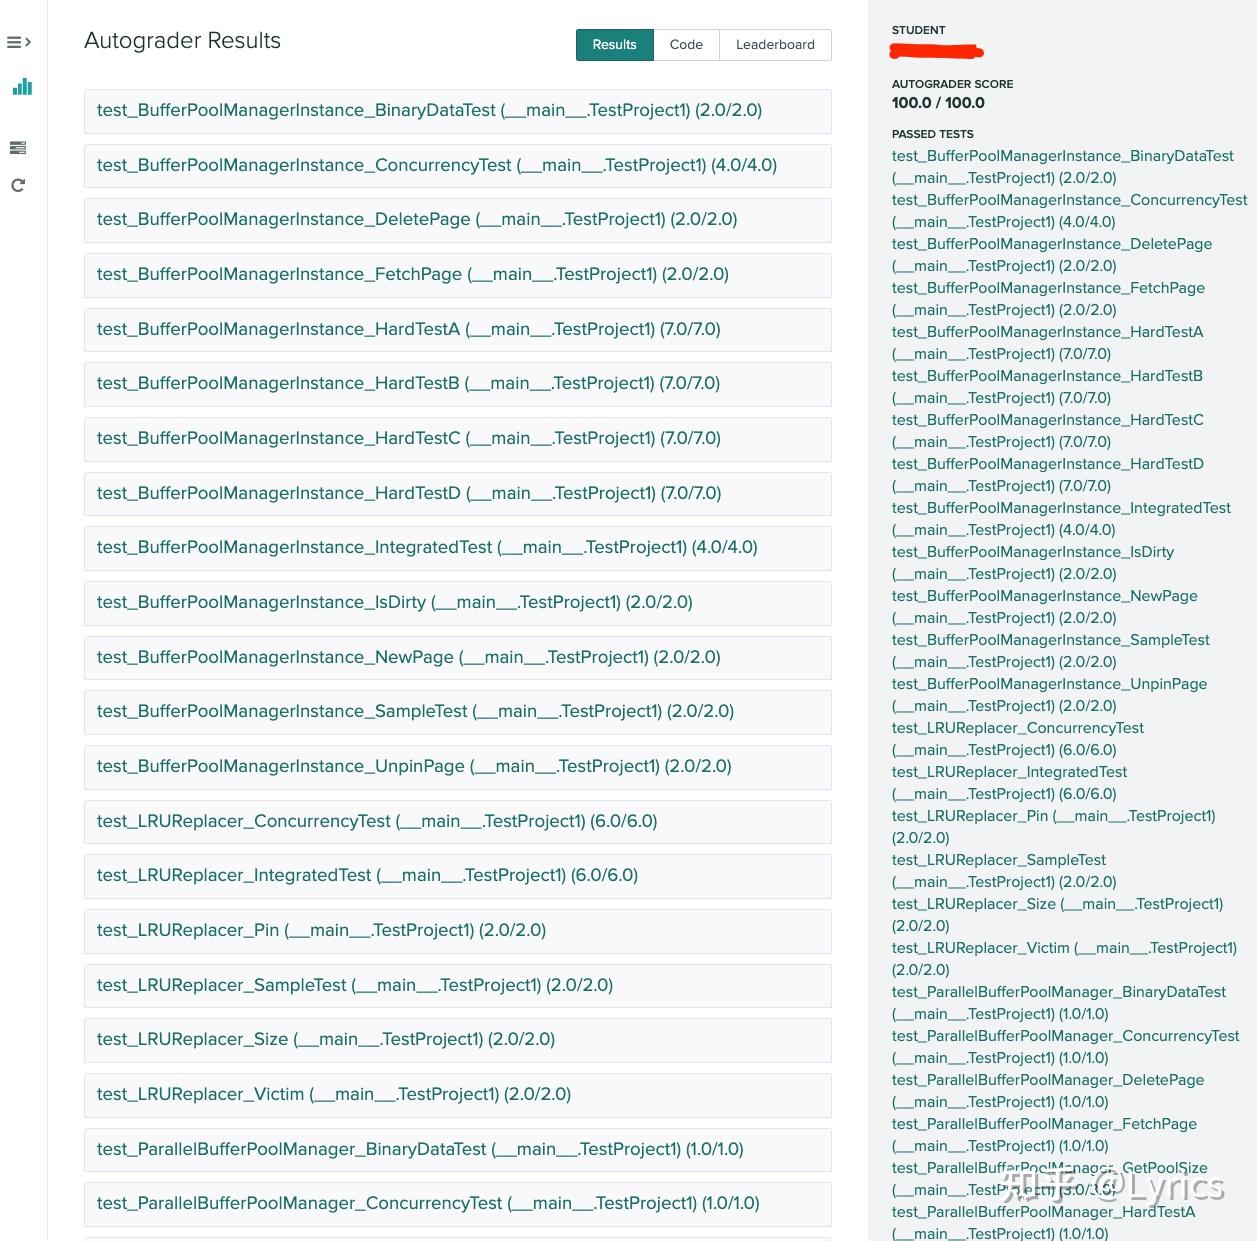Open the bar chart statistics icon
Viewport: 1257px width, 1241px height.
coord(22,87)
